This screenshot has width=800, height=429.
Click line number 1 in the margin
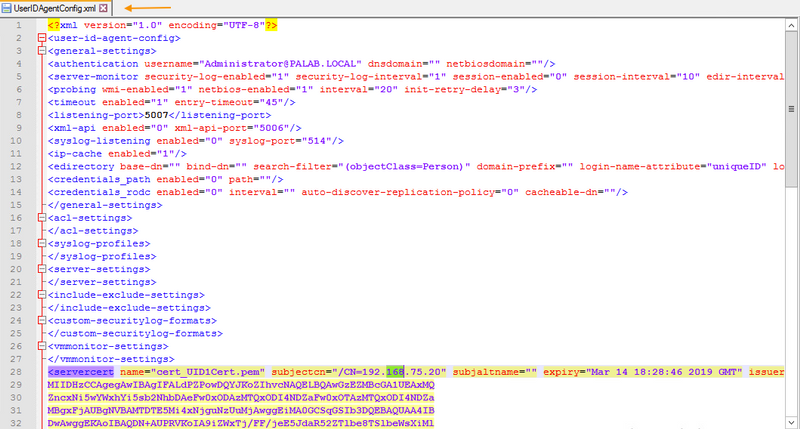pos(19,25)
